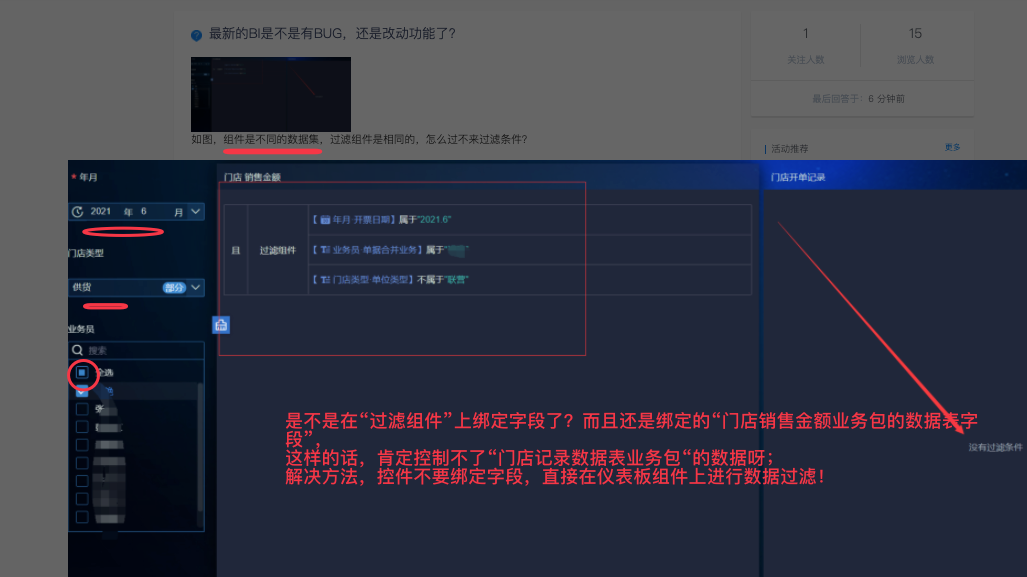Click the magnifier icon in the 业务员 search box
The width and height of the screenshot is (1027, 577).
point(77,350)
